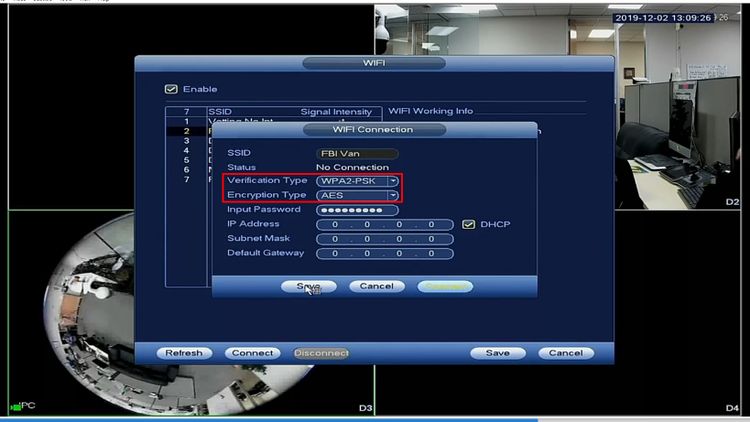Select row 6 in the SSID list

189,169
